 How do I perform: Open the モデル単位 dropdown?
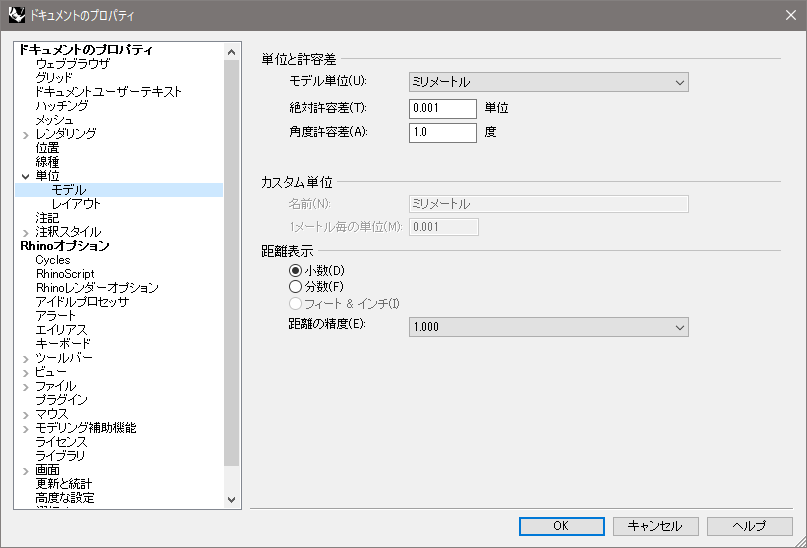pos(548,82)
